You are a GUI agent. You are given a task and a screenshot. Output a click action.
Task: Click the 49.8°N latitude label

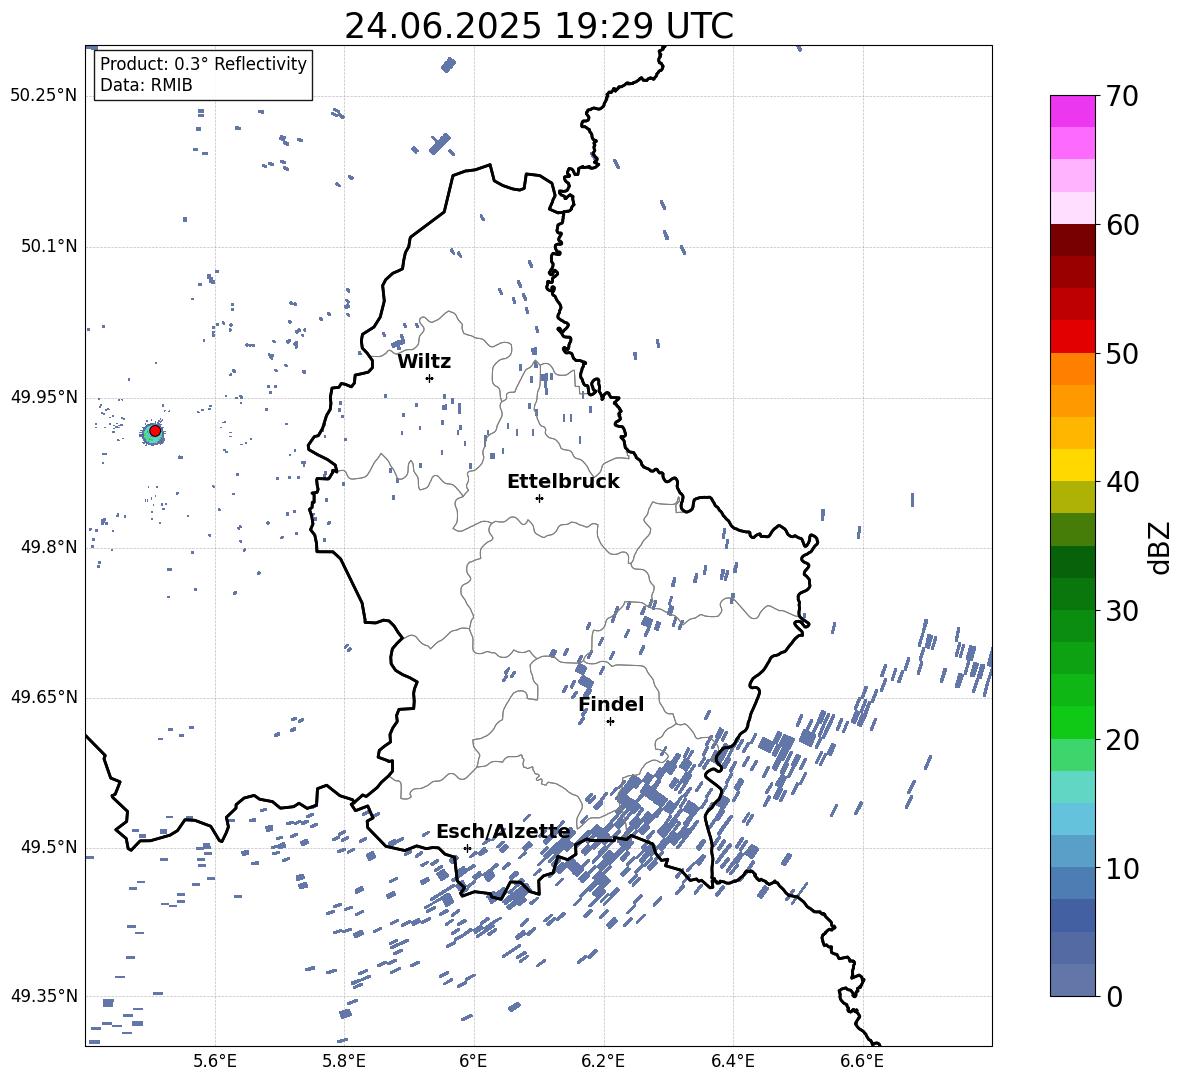click(49, 547)
